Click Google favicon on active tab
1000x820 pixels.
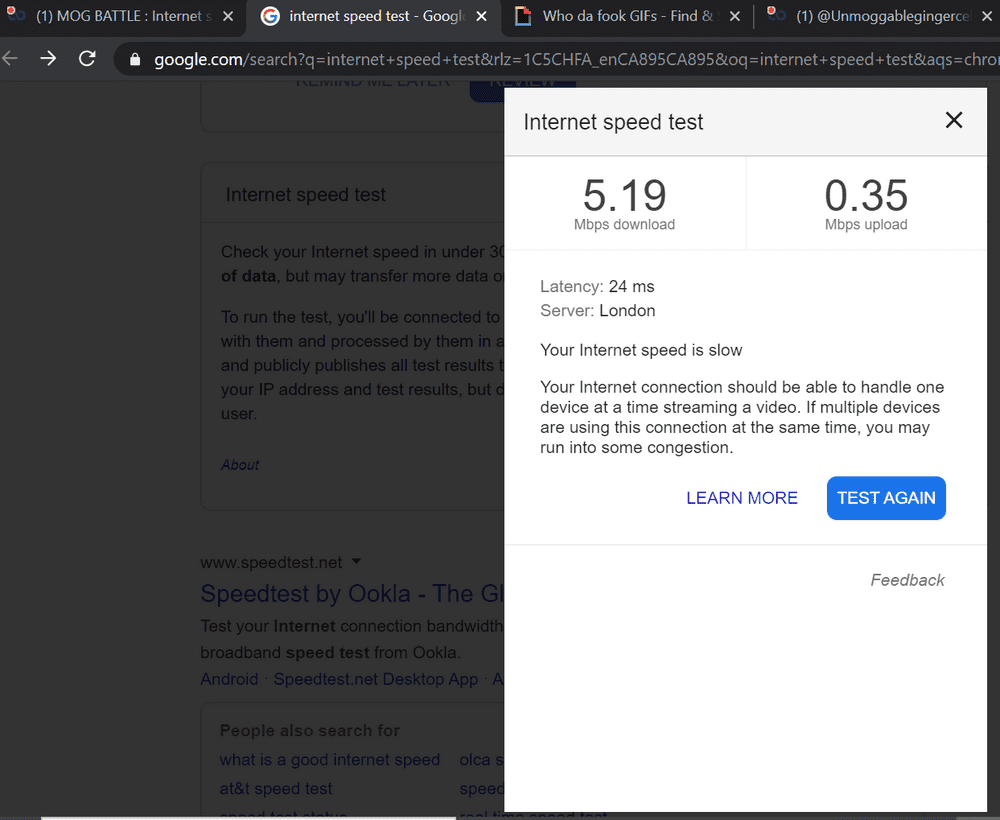coord(270,16)
